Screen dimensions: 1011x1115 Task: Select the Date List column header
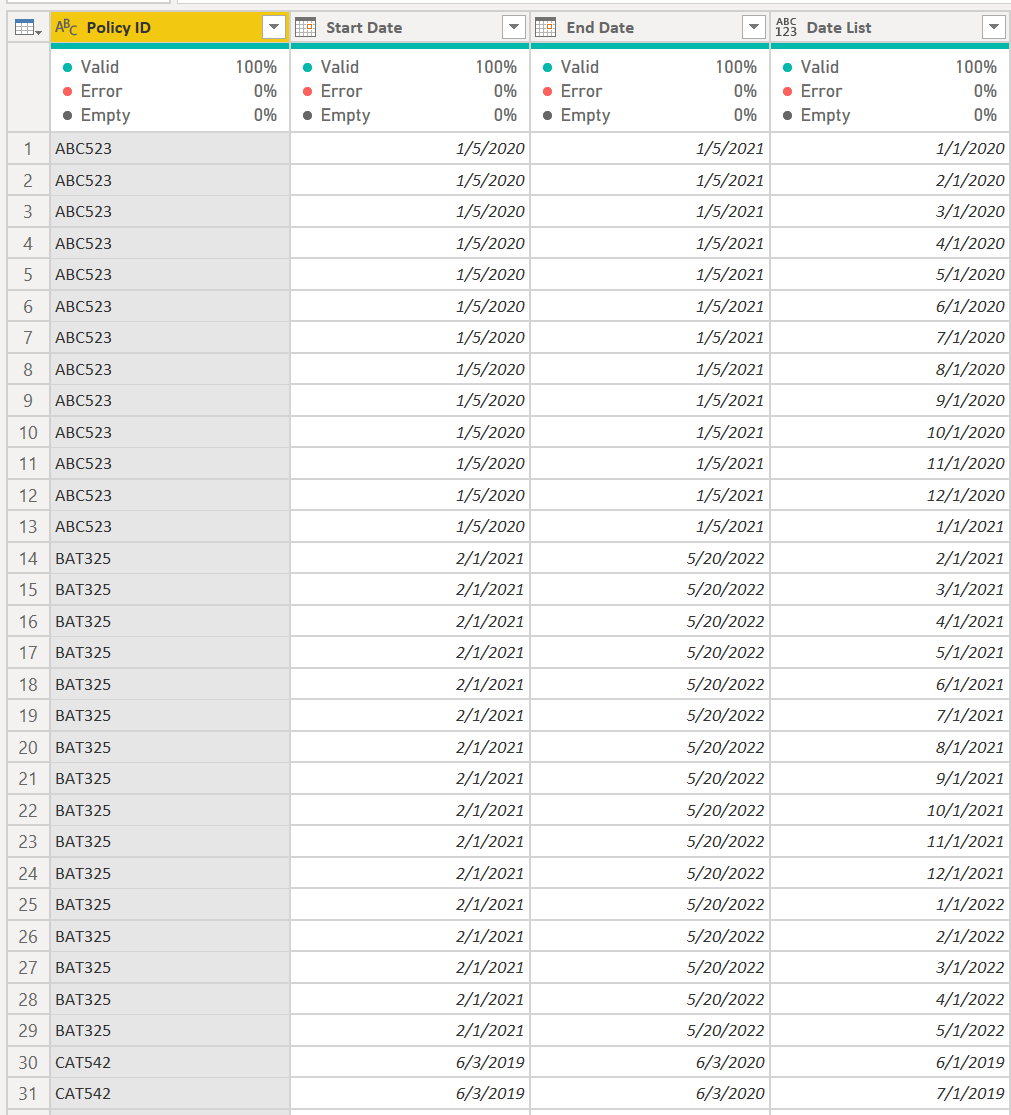(x=890, y=28)
